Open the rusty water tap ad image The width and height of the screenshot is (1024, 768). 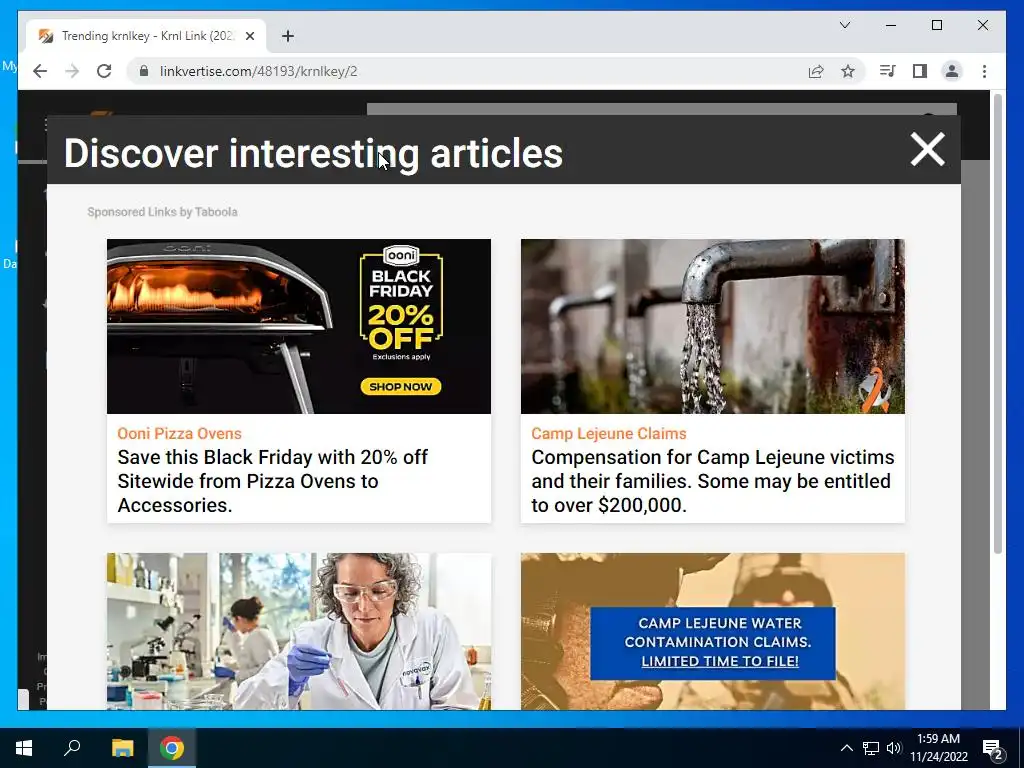click(712, 326)
